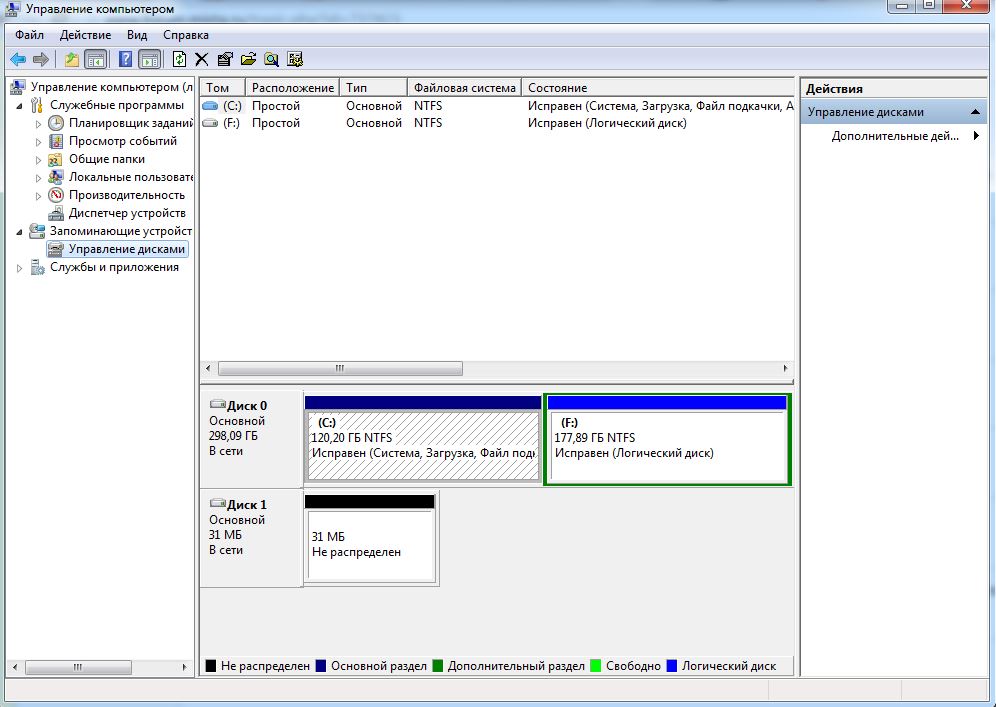Toggle the Action pane show/hide toolbar button
Viewport: 996px width, 707px height.
[150, 60]
